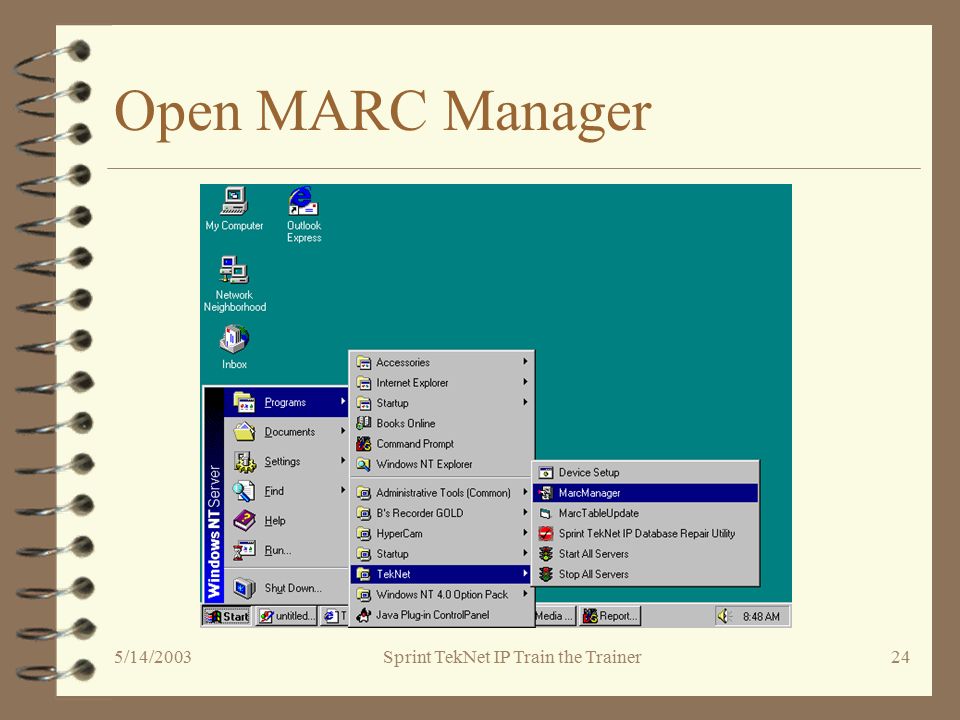Open Programs in the Start menu
This screenshot has width=960, height=720.
pos(286,402)
